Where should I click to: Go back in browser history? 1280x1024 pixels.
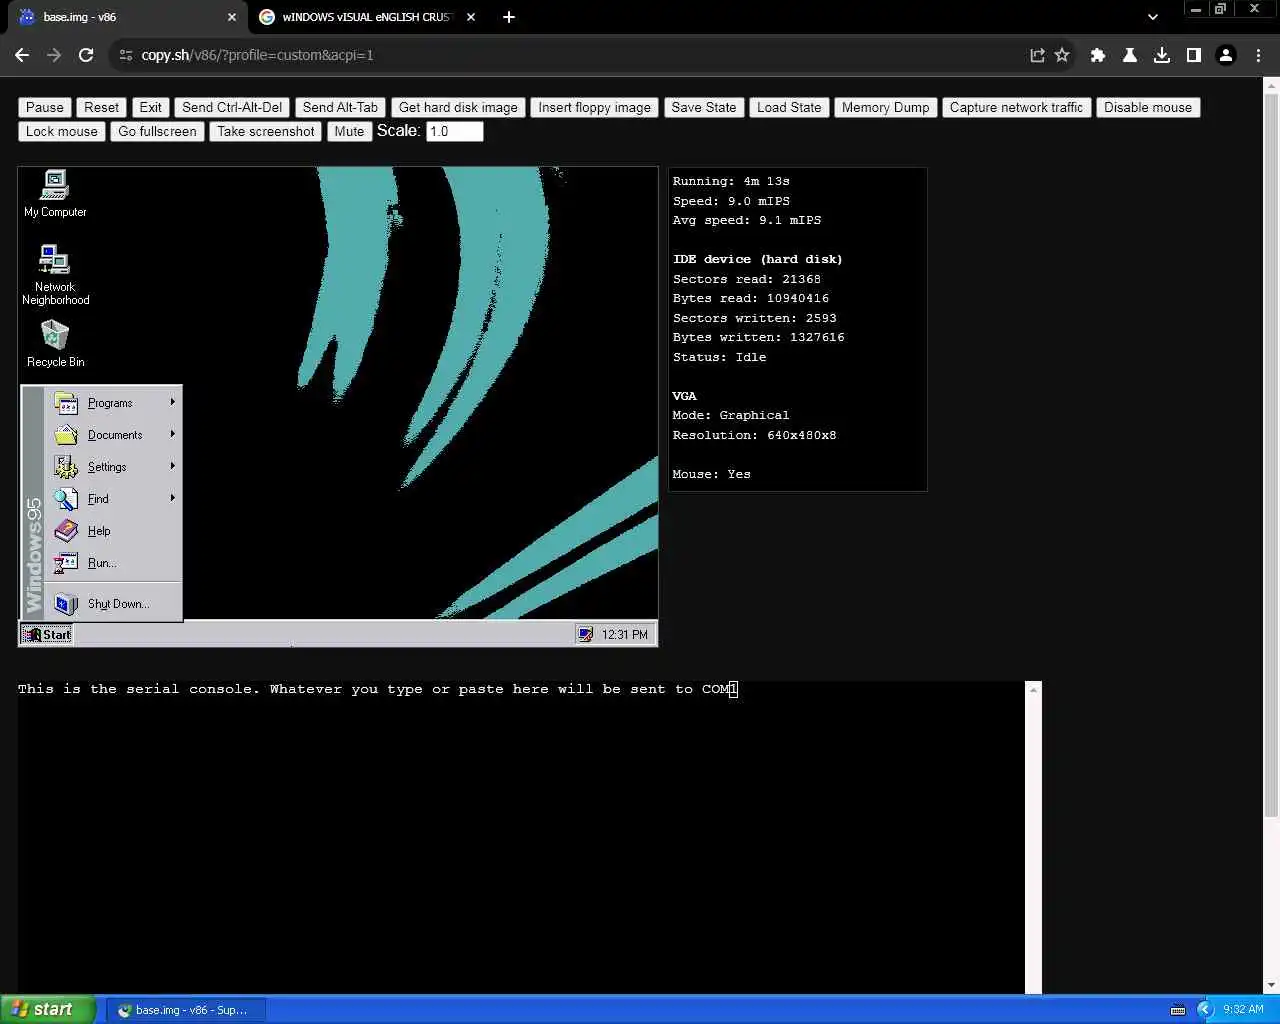click(x=22, y=55)
